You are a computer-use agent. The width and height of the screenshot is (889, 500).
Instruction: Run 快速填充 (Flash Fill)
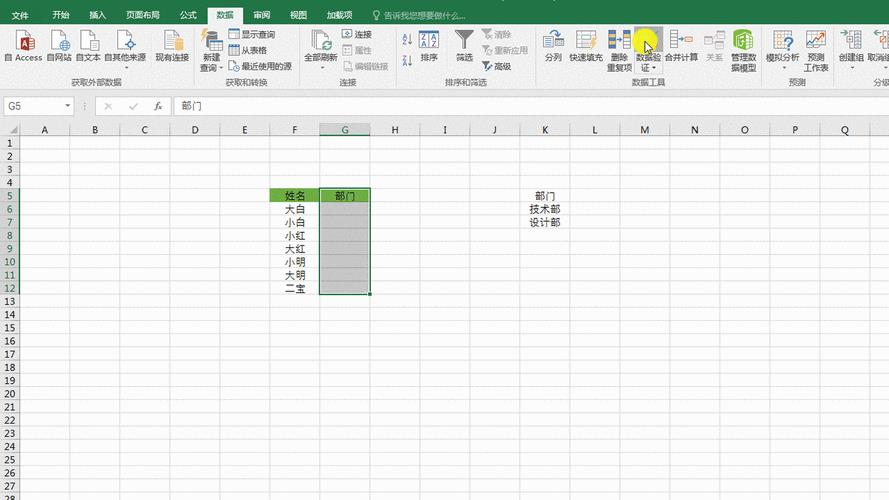[587, 46]
